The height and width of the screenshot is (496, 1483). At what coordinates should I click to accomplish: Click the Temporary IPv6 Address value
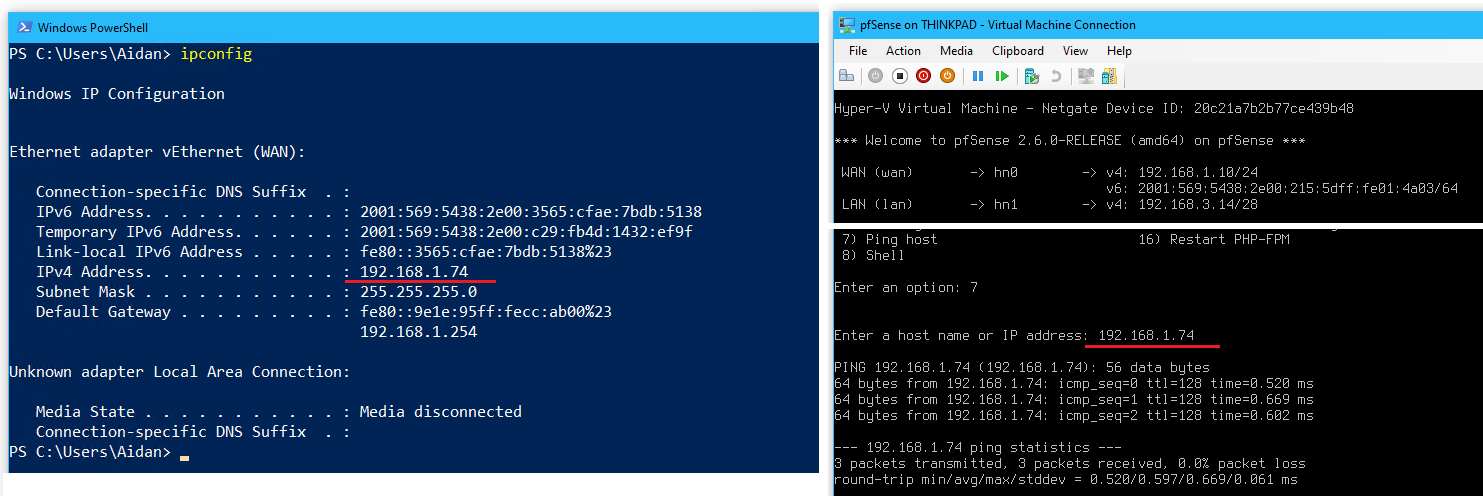(526, 232)
